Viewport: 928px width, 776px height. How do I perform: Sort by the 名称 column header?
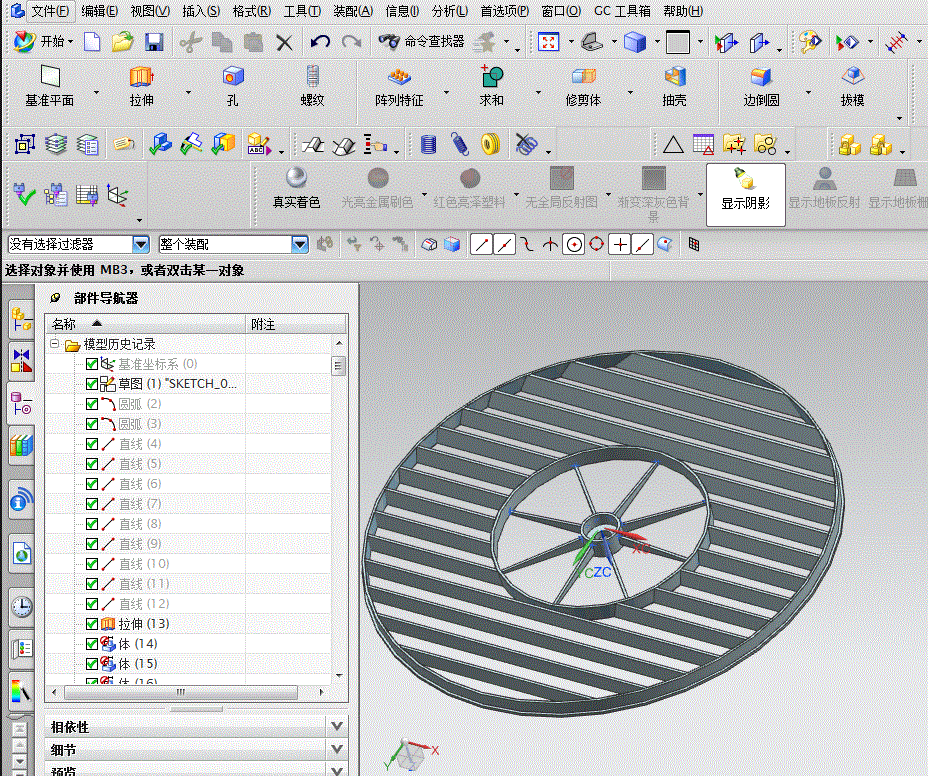point(145,324)
